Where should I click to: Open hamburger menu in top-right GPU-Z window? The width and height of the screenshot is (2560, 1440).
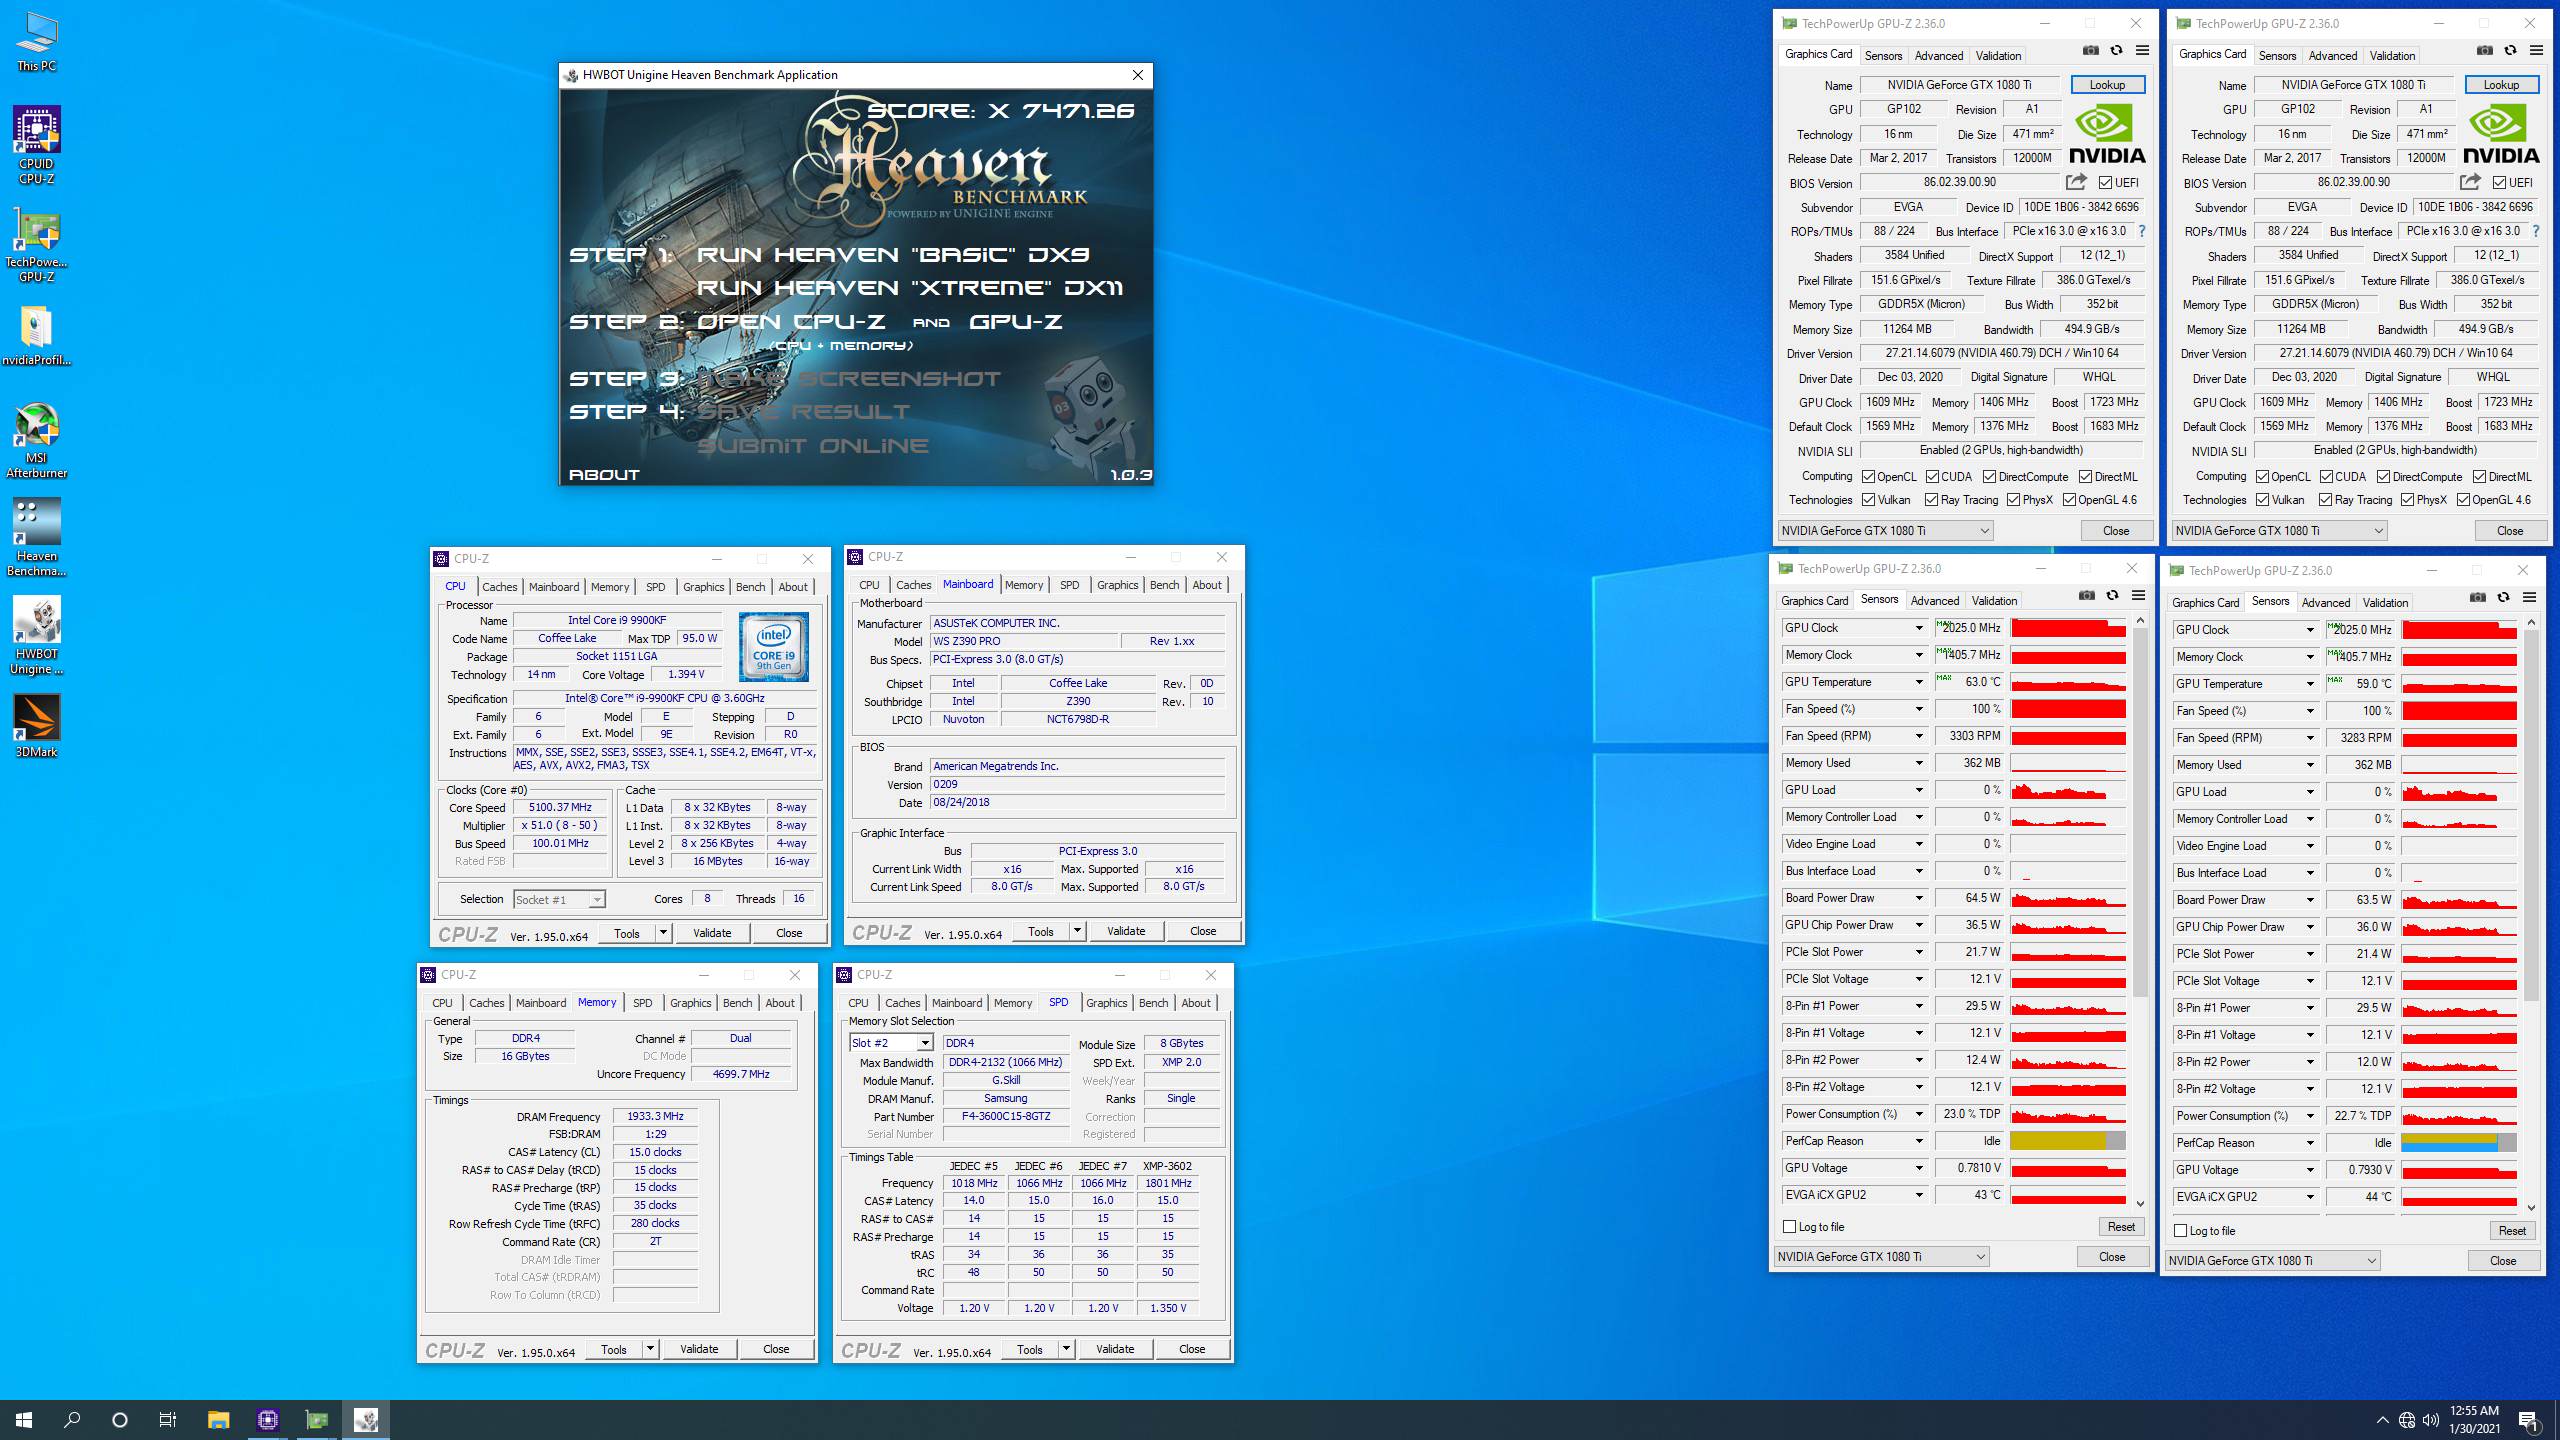click(x=2536, y=50)
